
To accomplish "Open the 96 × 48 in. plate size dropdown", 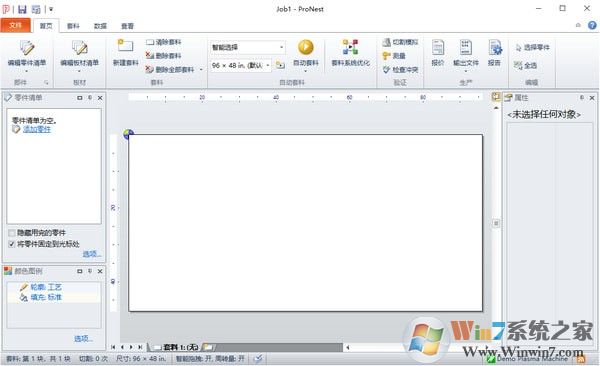I will (x=268, y=65).
